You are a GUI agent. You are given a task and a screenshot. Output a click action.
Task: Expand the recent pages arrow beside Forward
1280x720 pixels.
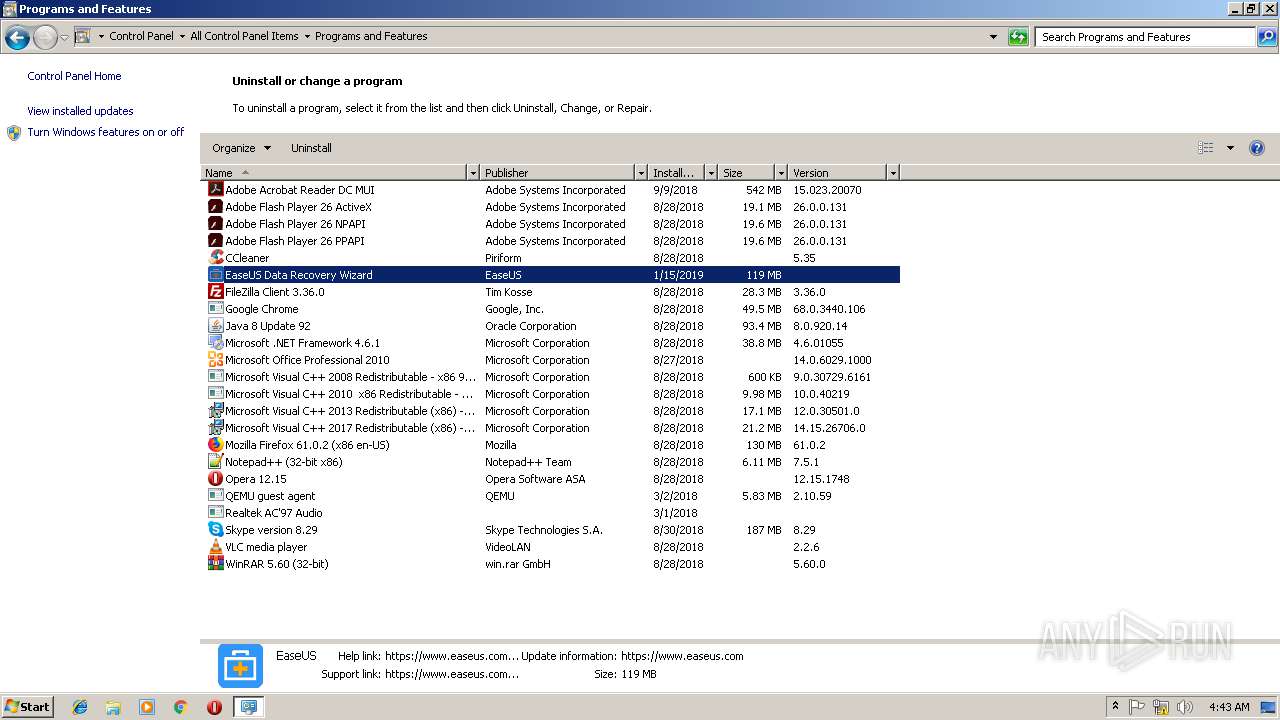pyautogui.click(x=64, y=38)
